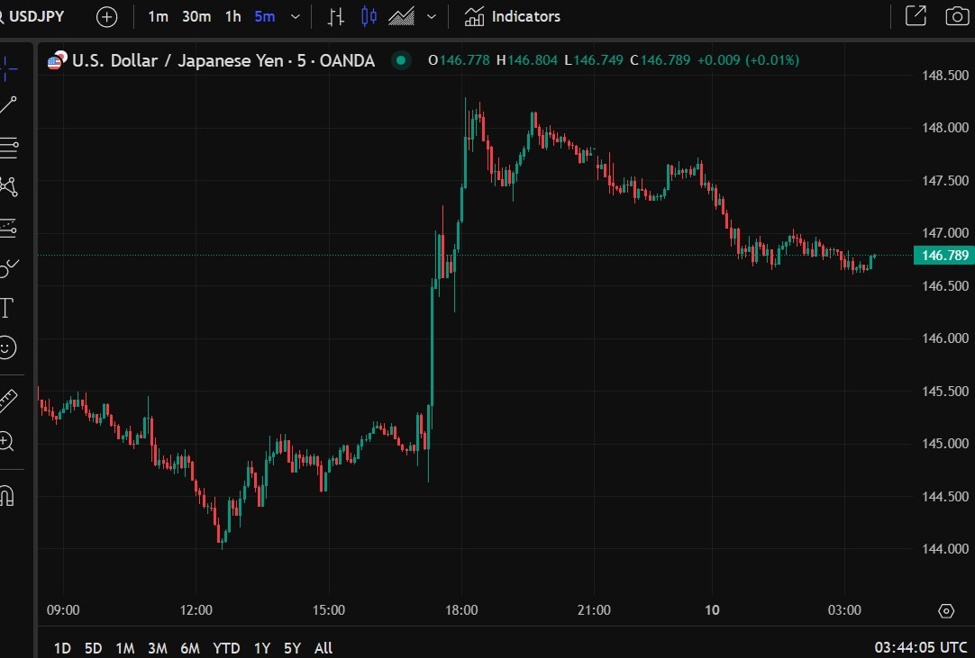Expand the chart type dropdown arrow
Image resolution: width=975 pixels, height=658 pixels.
[431, 17]
